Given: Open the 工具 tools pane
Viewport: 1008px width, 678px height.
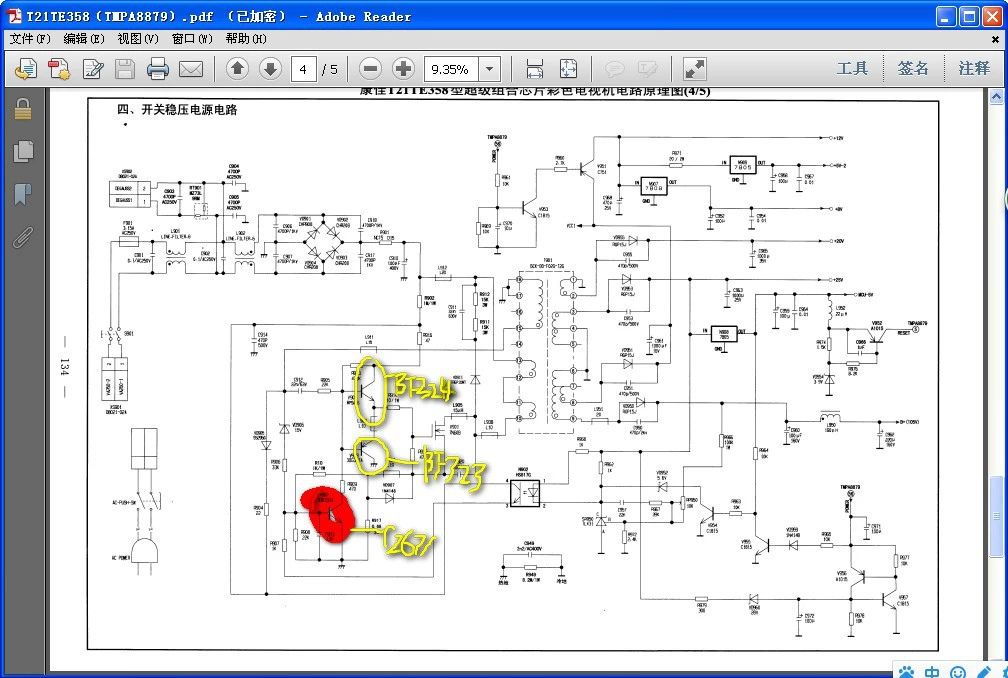Looking at the screenshot, I should coord(852,68).
